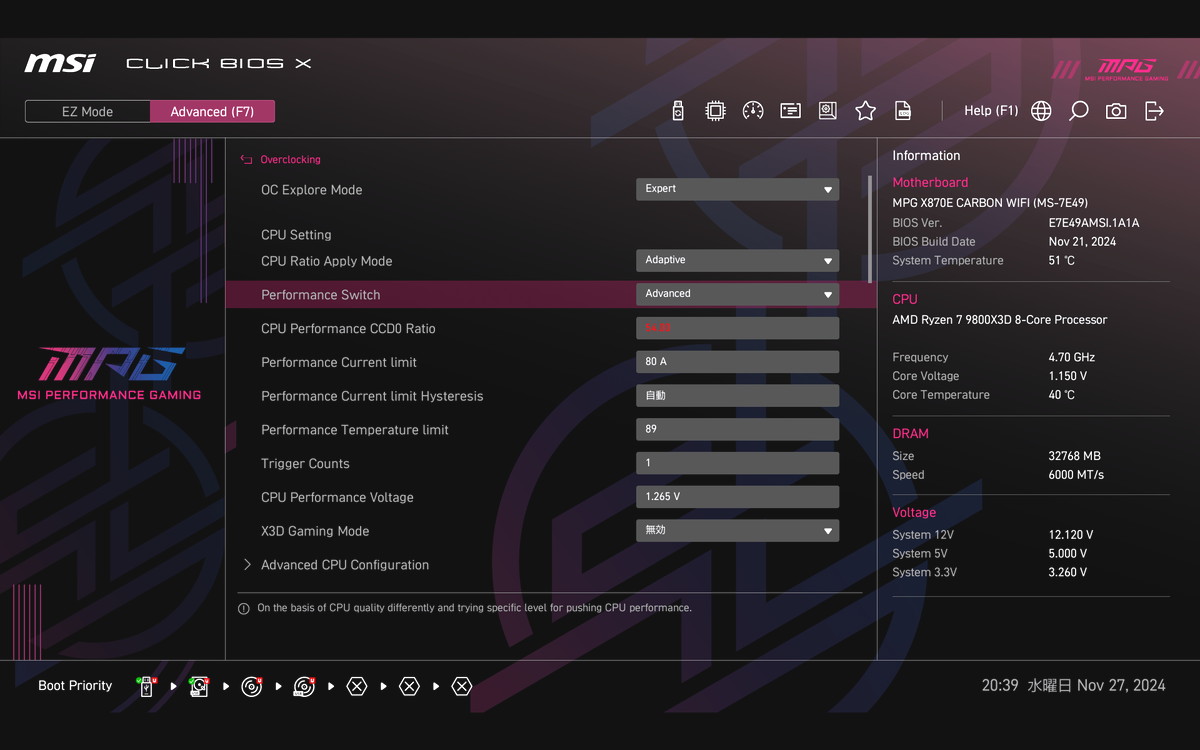The width and height of the screenshot is (1200, 750).
Task: Select OC Explore Mode label
Action: tap(311, 190)
